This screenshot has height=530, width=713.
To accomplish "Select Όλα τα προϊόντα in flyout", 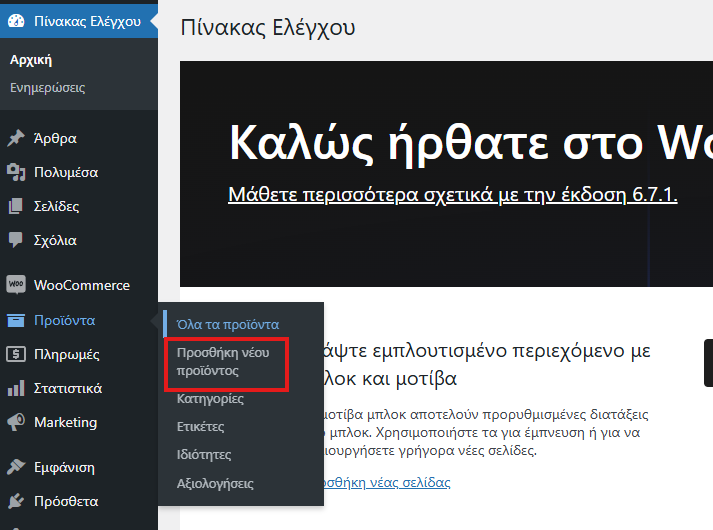I will 228,325.
